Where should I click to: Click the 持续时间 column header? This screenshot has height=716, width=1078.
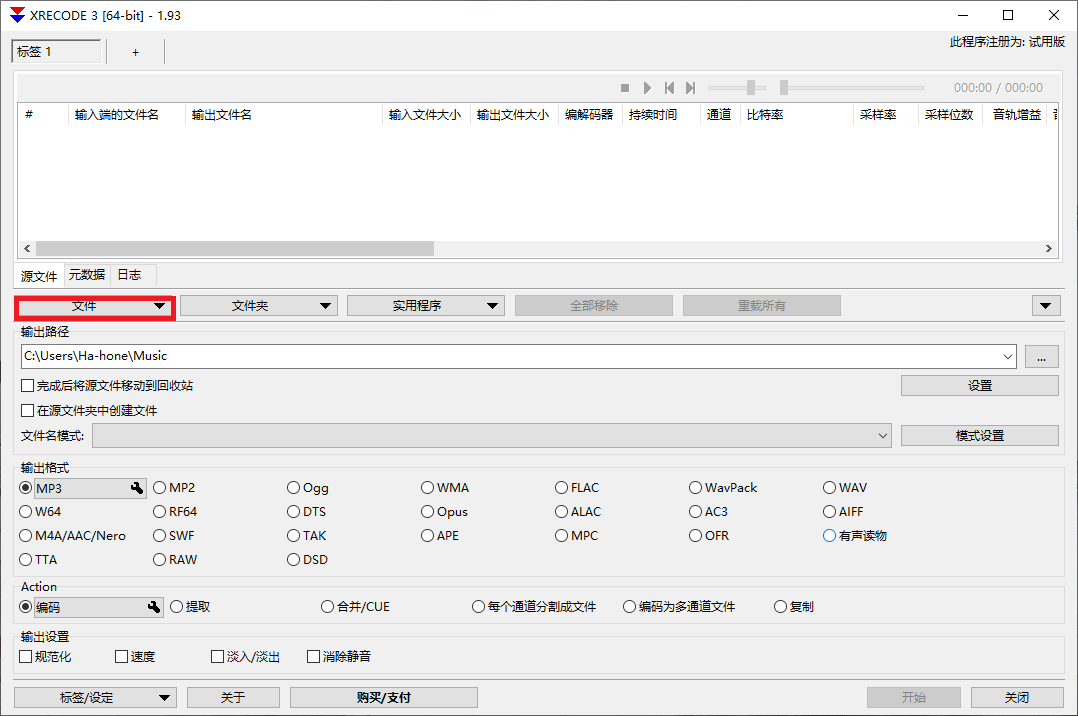(661, 115)
